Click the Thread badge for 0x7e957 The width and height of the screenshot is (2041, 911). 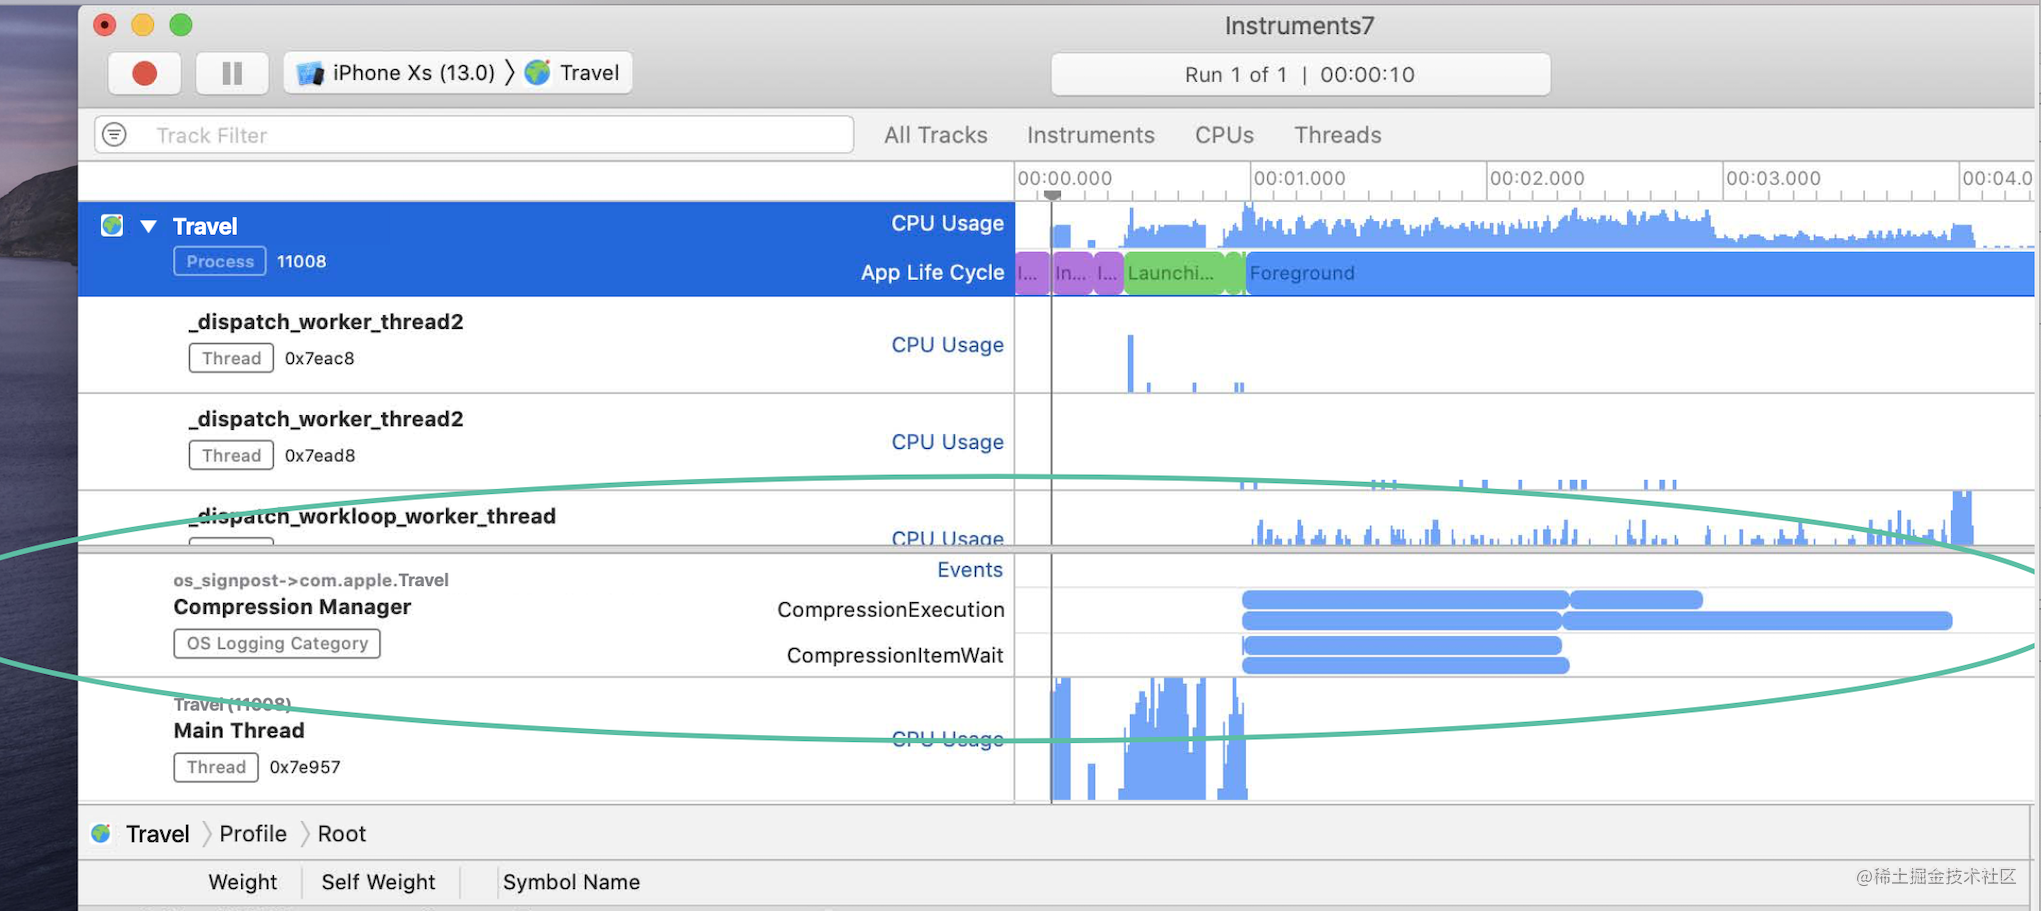216,767
